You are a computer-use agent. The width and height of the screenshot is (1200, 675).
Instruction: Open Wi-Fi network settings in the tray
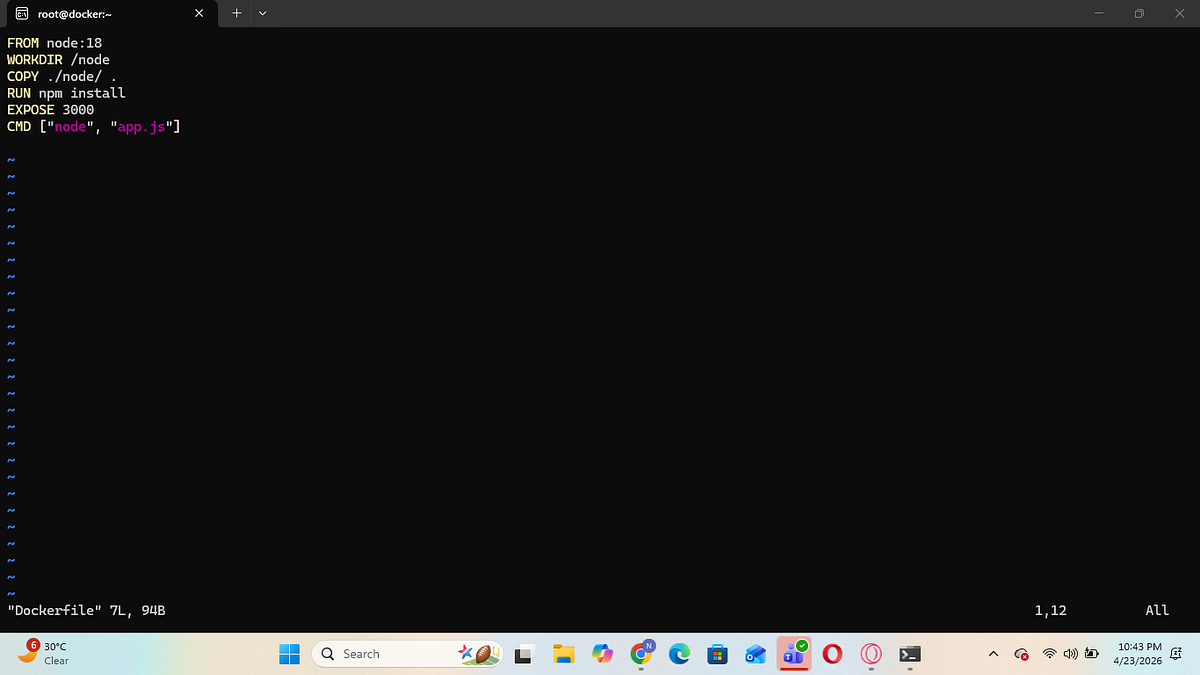tap(1049, 654)
